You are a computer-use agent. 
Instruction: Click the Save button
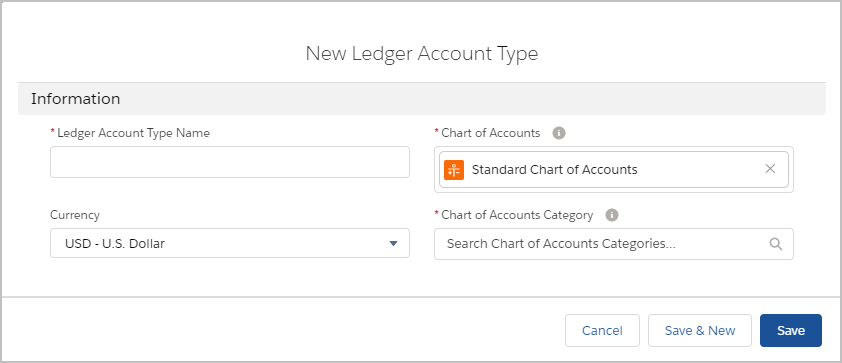(x=790, y=331)
